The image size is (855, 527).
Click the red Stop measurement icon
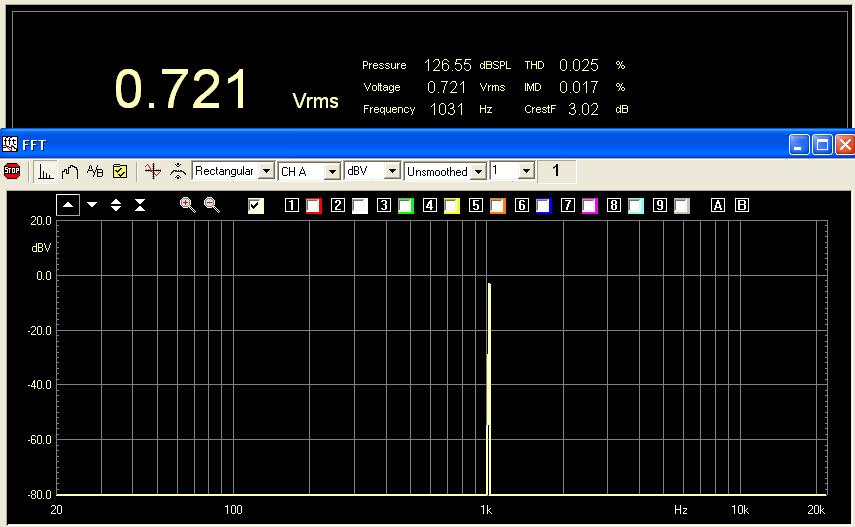[x=12, y=171]
